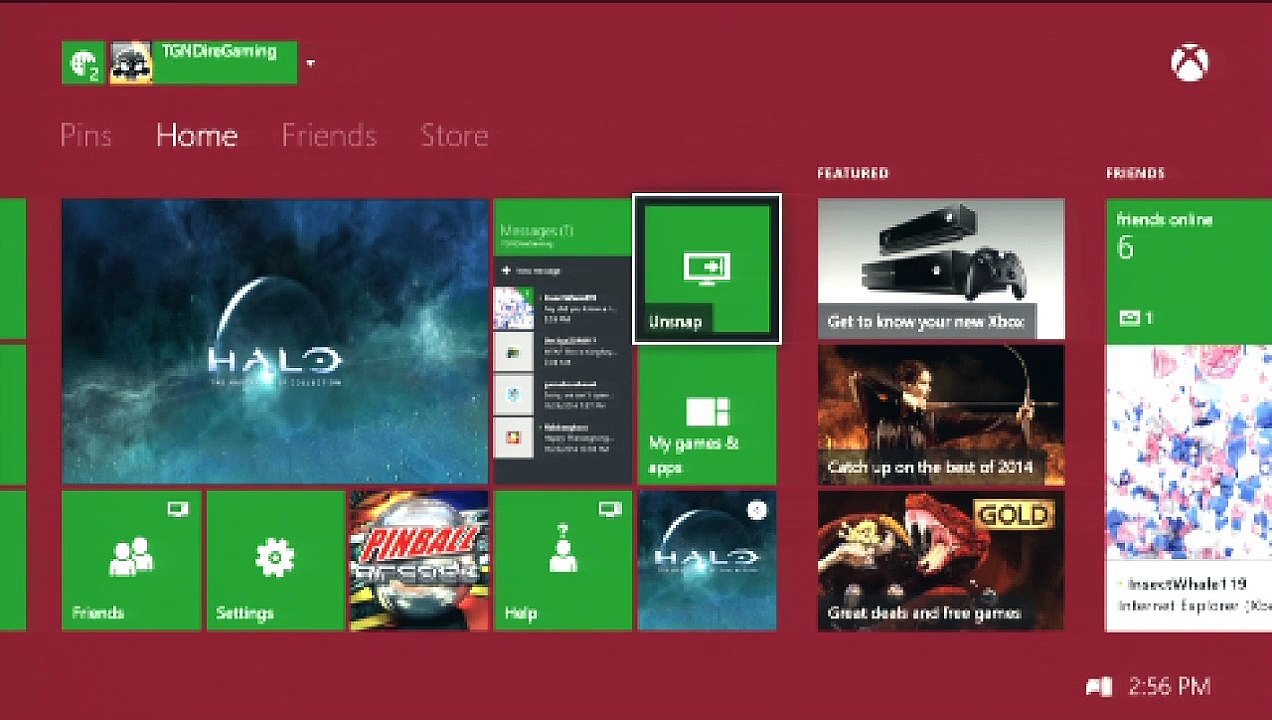Open the Help tile person icon
Viewport: 1272px width, 720px height.
pos(563,549)
